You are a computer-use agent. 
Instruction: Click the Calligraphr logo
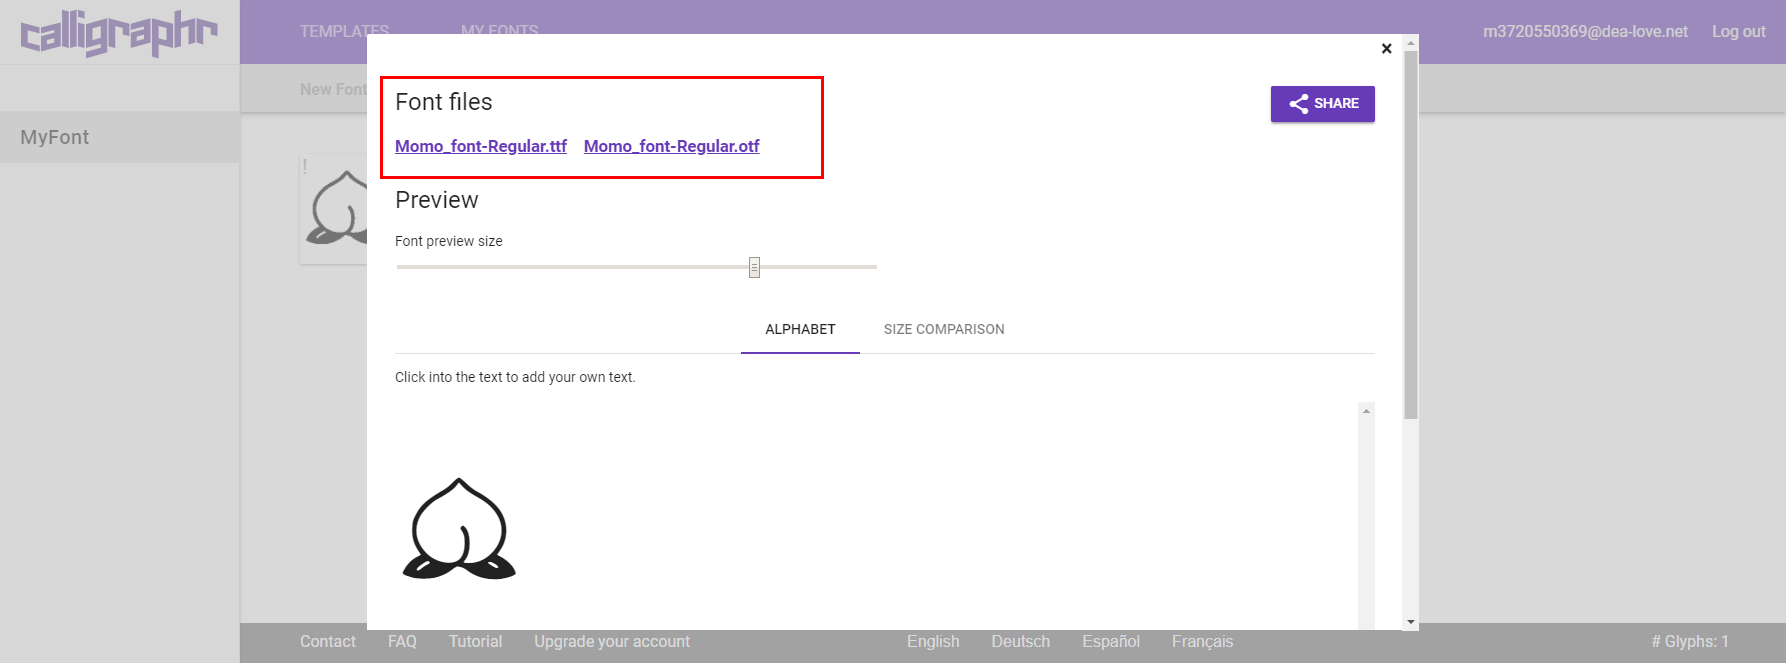point(118,33)
